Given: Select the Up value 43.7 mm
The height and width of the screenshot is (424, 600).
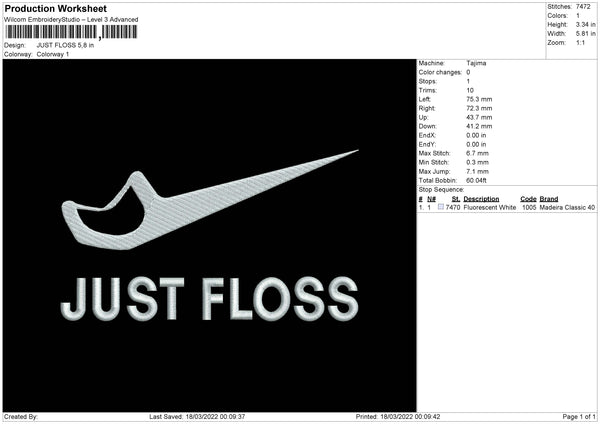Looking at the screenshot, I should pyautogui.click(x=479, y=117).
